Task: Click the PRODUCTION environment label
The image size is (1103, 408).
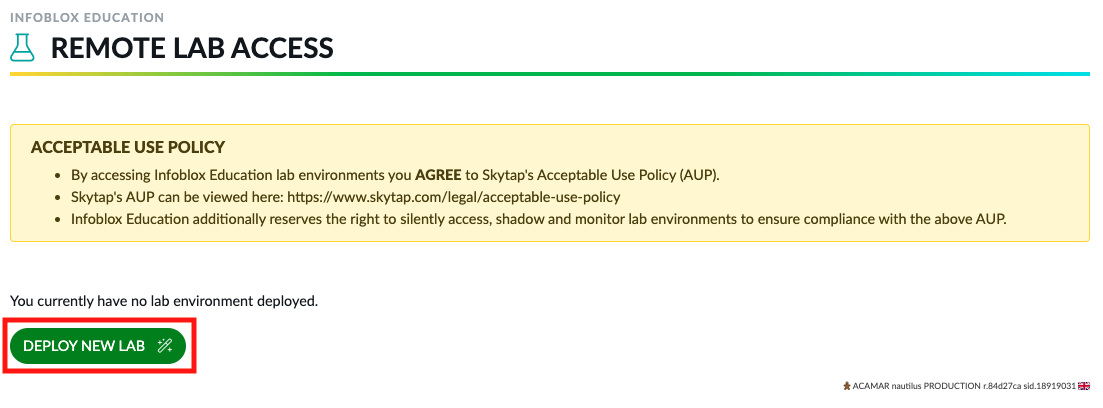Action: pos(954,385)
